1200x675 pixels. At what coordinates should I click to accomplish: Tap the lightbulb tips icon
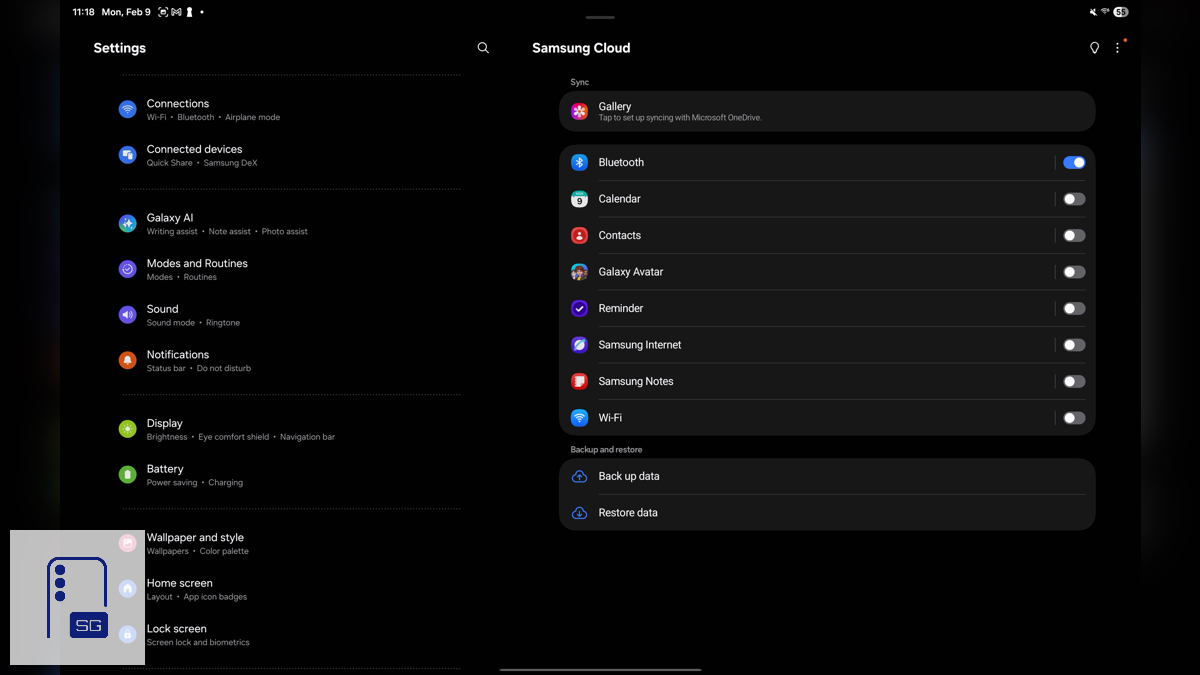1094,48
